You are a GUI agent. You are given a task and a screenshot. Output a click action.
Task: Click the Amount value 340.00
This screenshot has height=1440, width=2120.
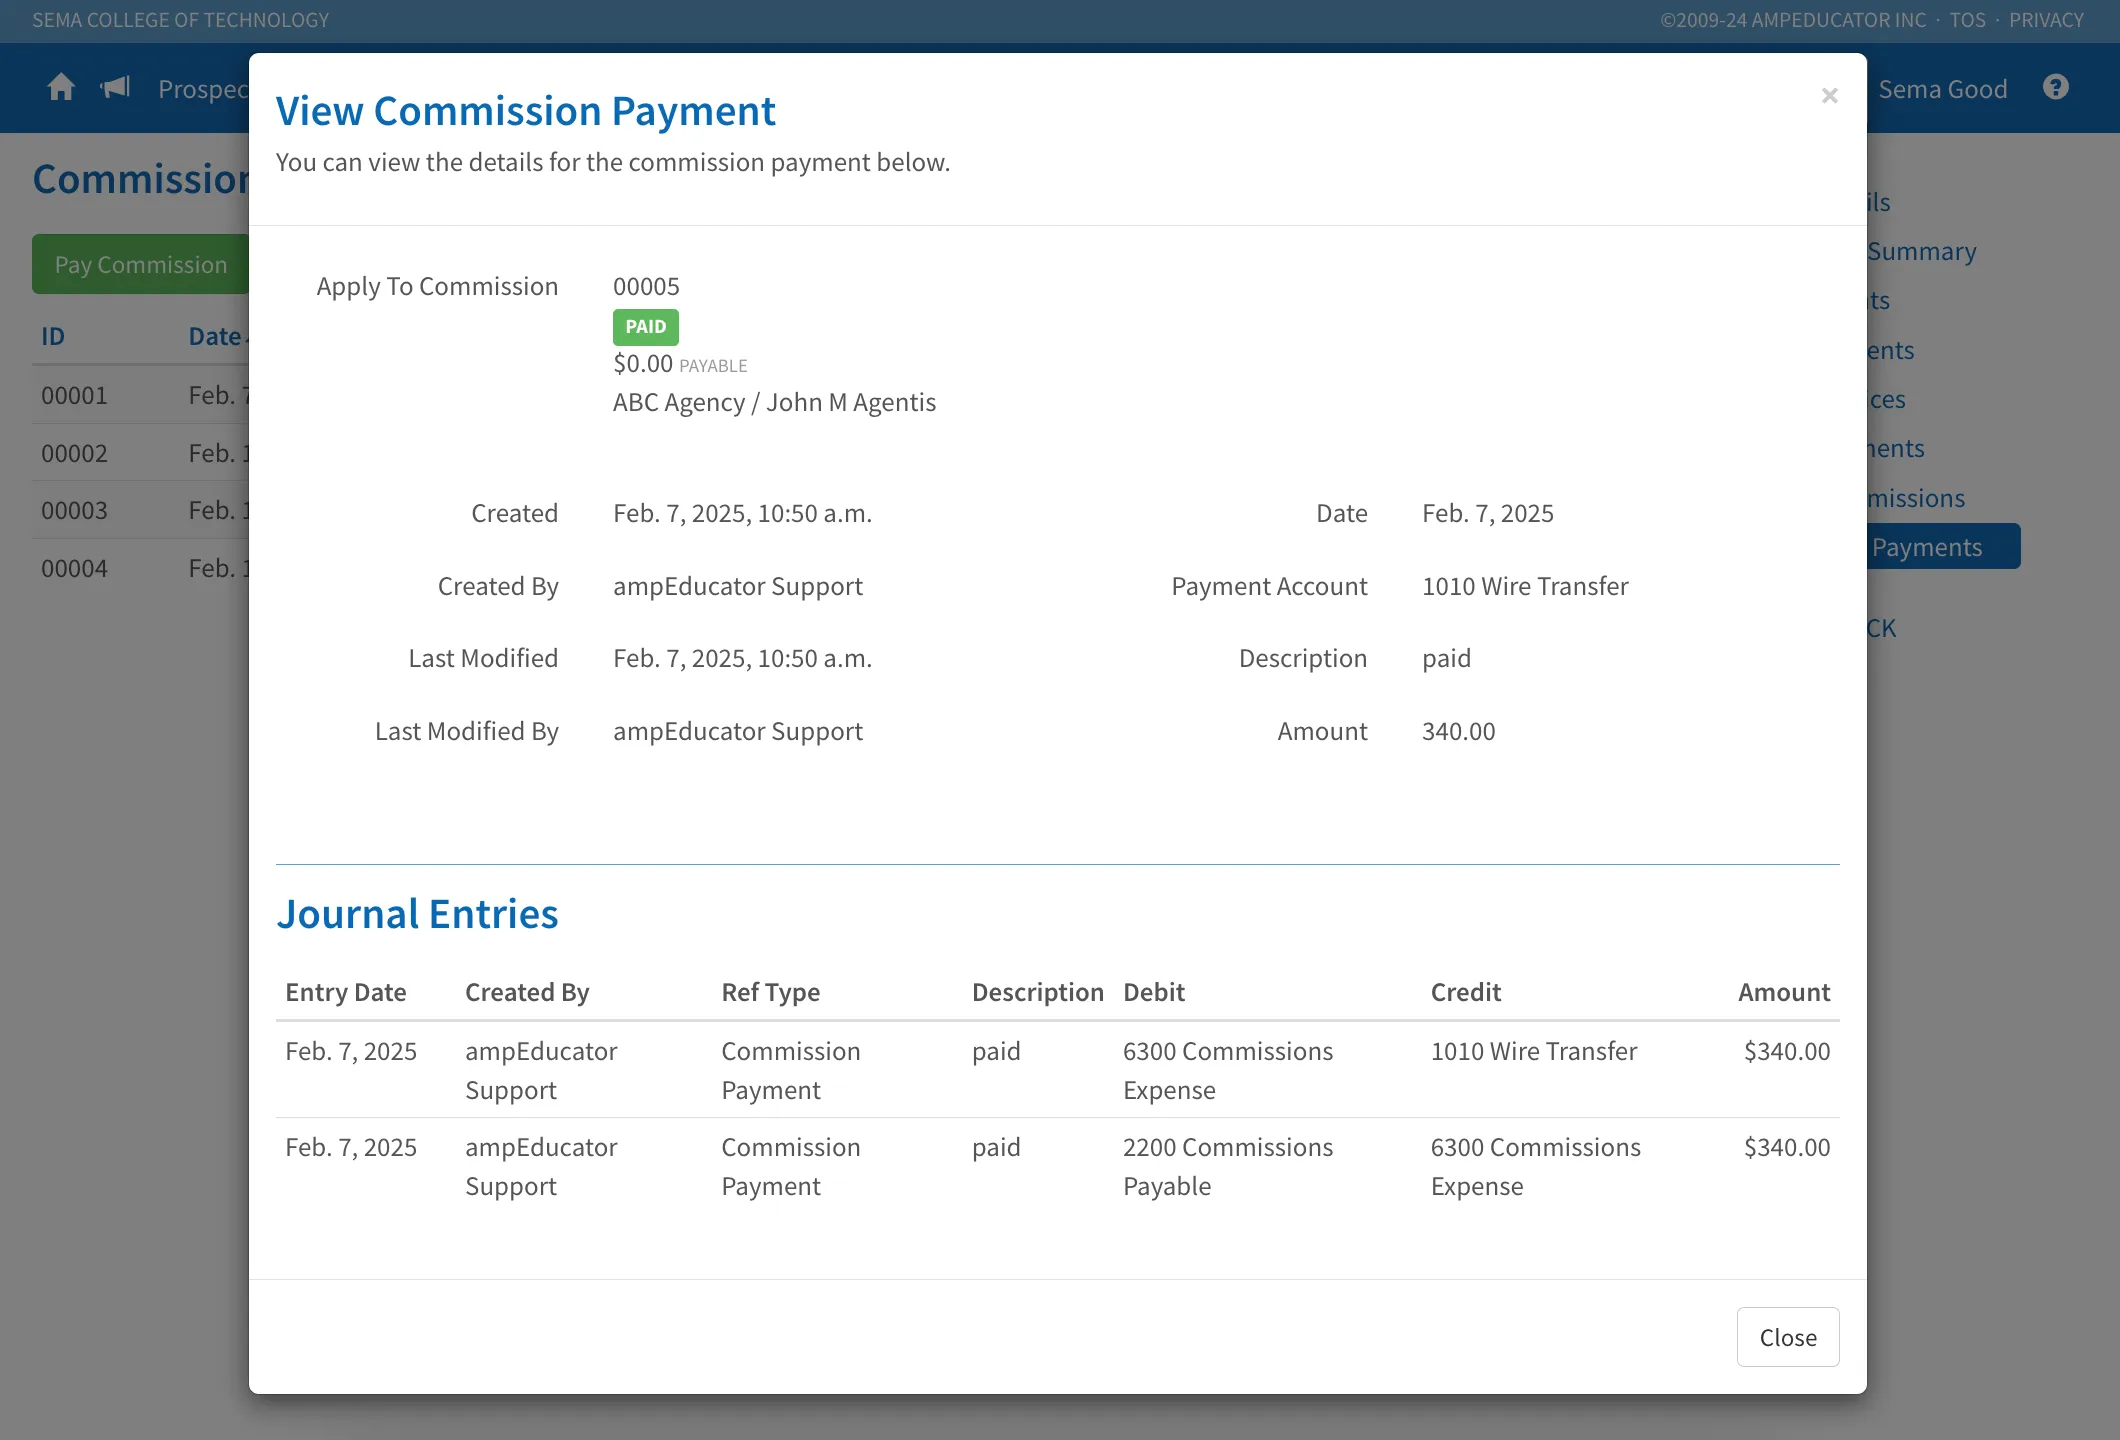tap(1458, 732)
